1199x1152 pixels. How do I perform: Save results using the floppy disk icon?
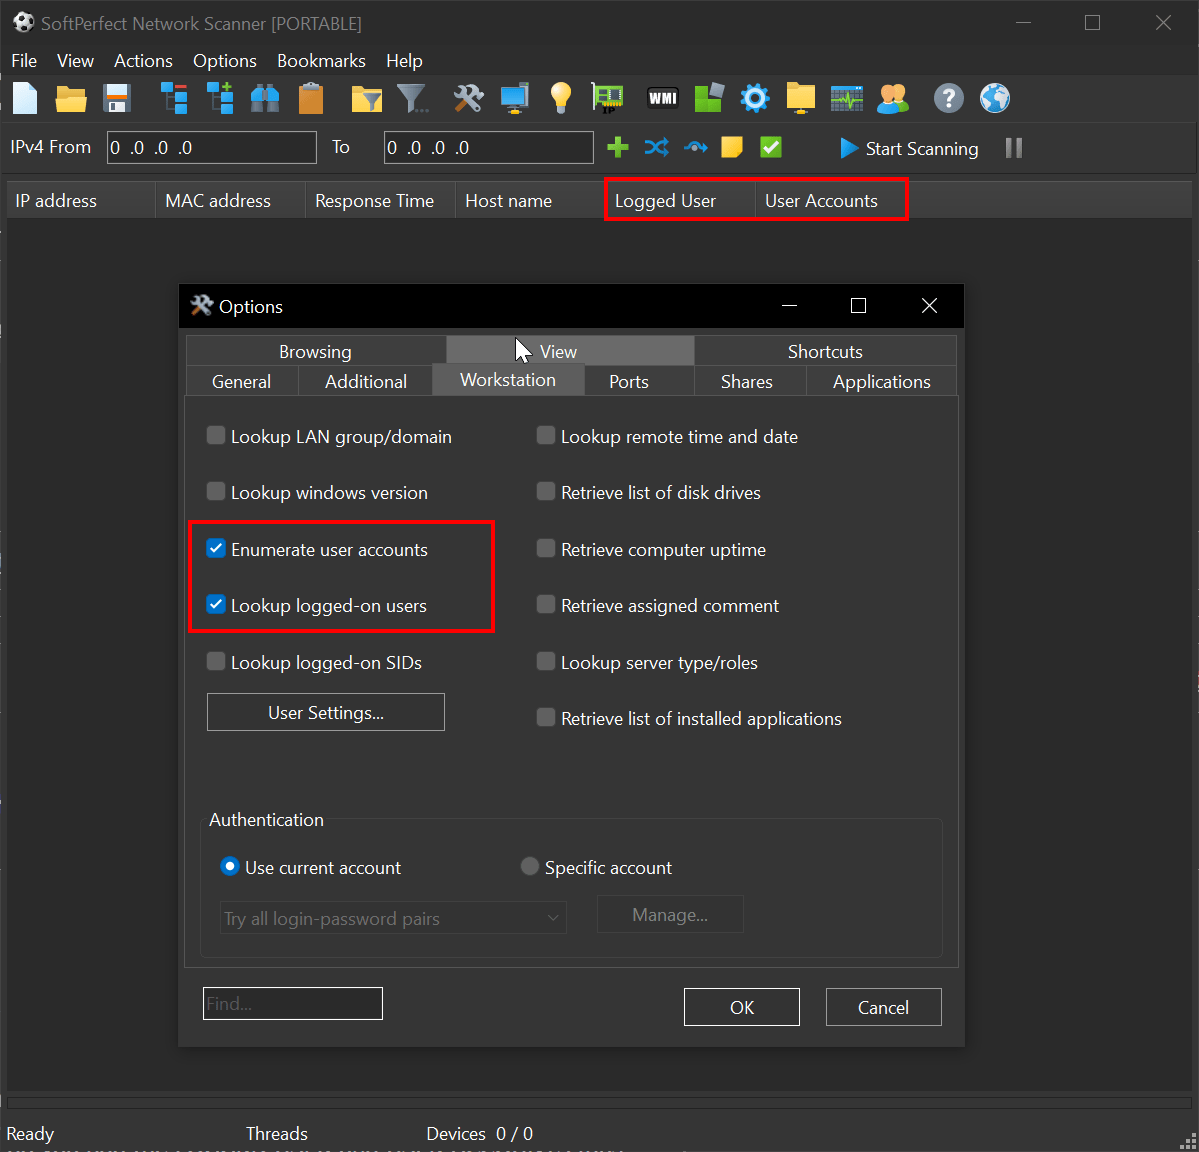coord(117,99)
